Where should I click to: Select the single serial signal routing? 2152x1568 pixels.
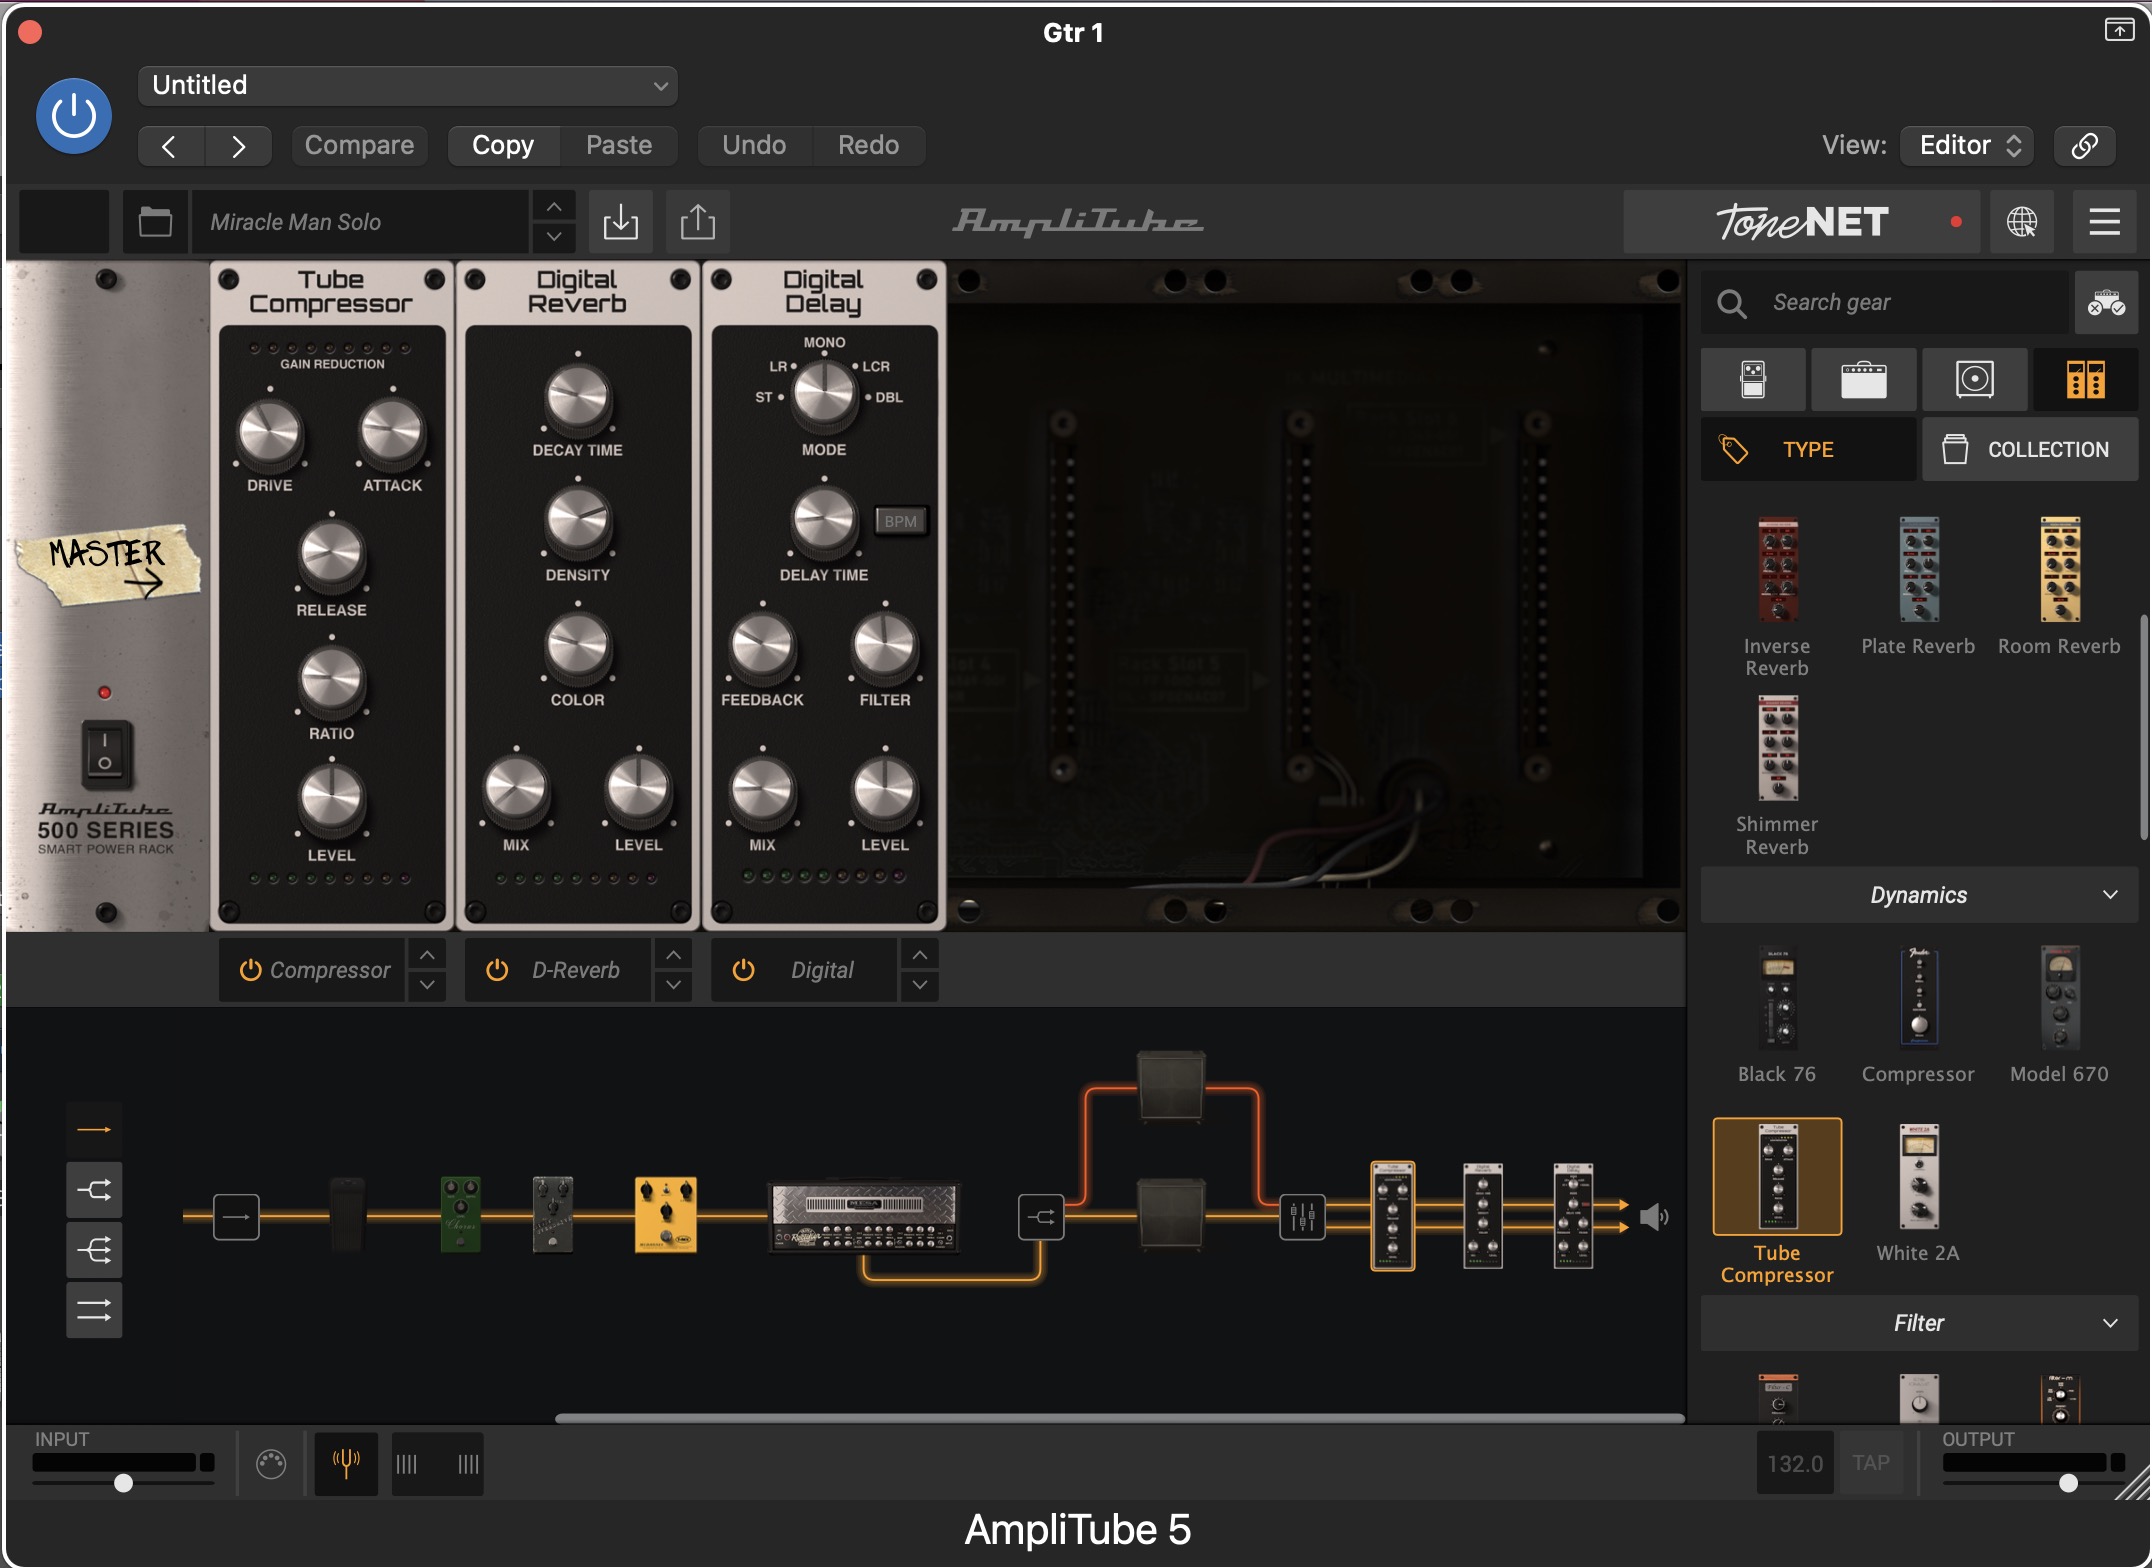point(94,1130)
